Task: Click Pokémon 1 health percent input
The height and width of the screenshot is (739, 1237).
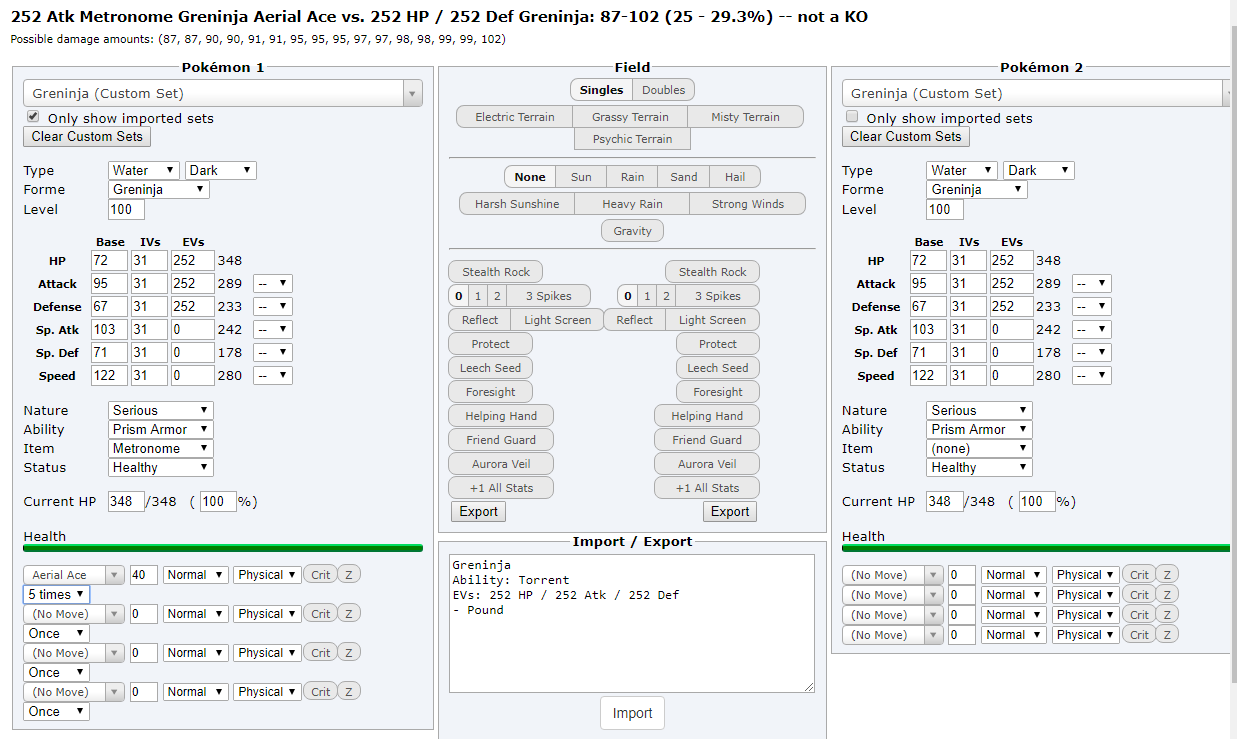Action: (x=218, y=501)
